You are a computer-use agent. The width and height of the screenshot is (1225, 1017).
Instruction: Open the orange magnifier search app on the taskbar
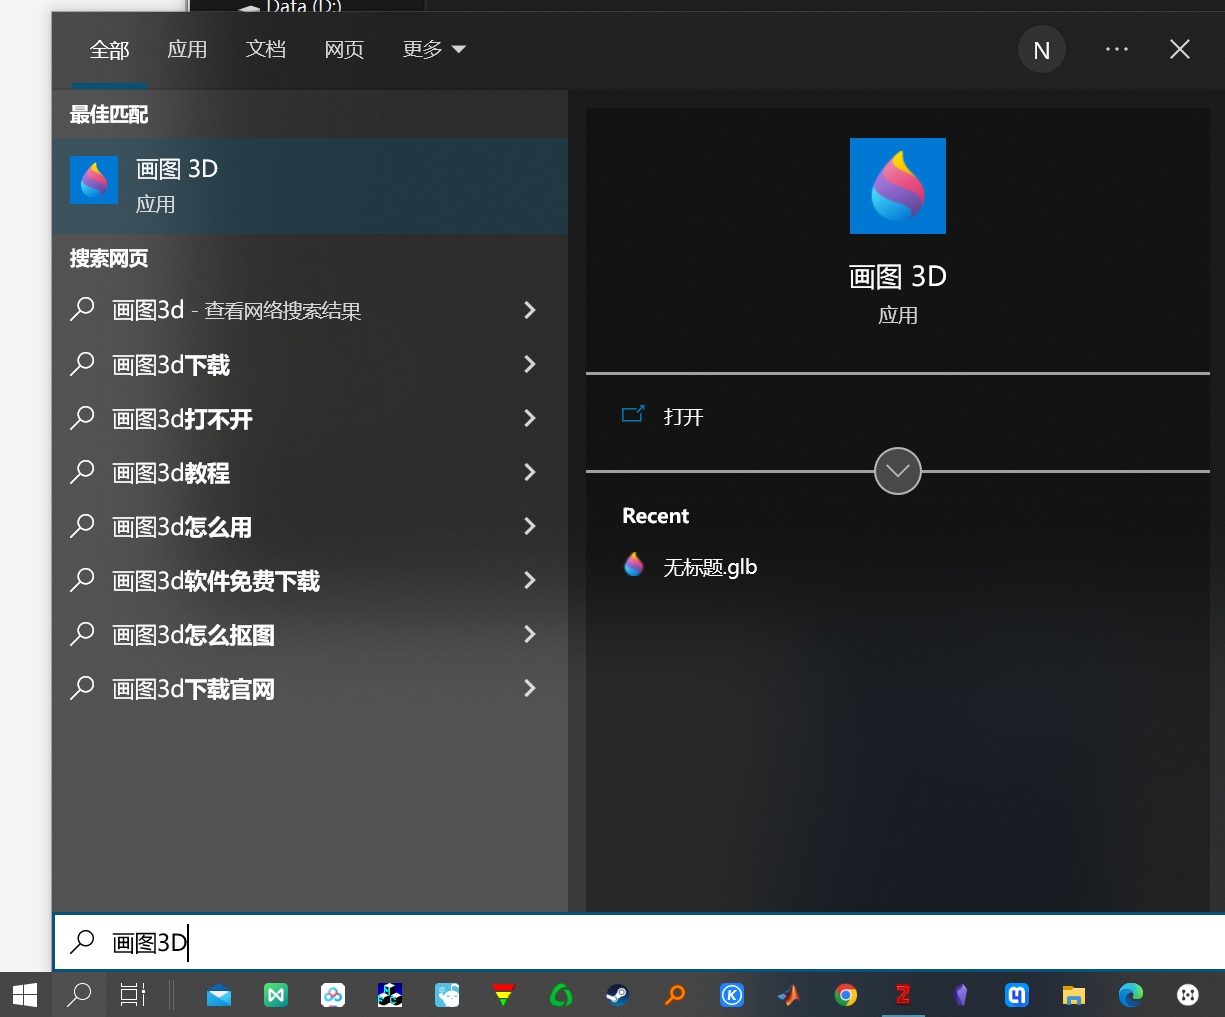[675, 995]
